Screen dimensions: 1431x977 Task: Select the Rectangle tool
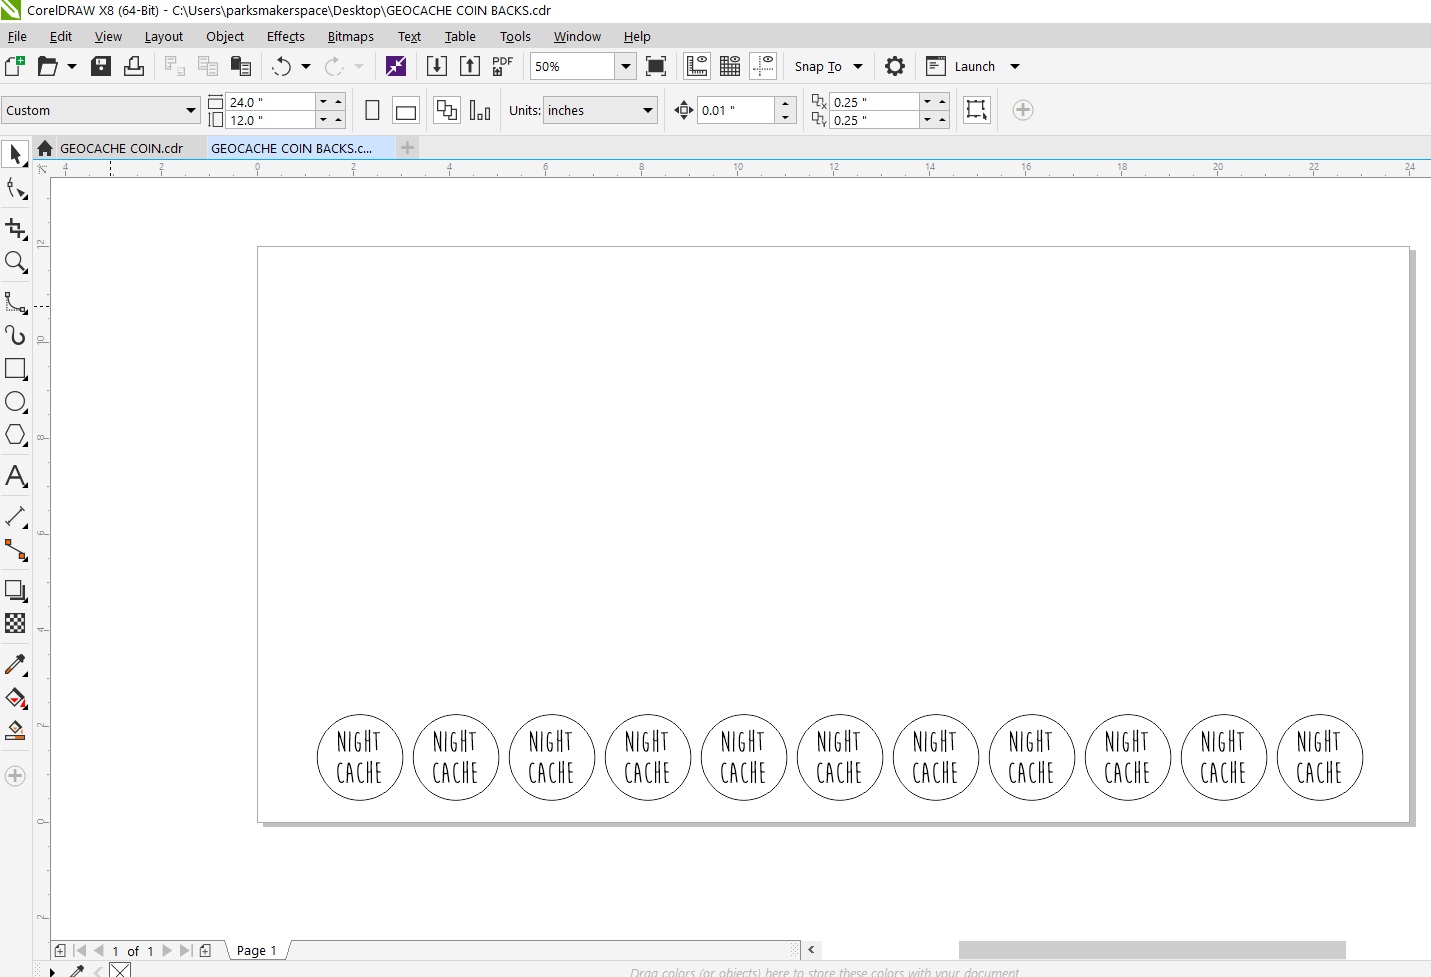coord(15,368)
